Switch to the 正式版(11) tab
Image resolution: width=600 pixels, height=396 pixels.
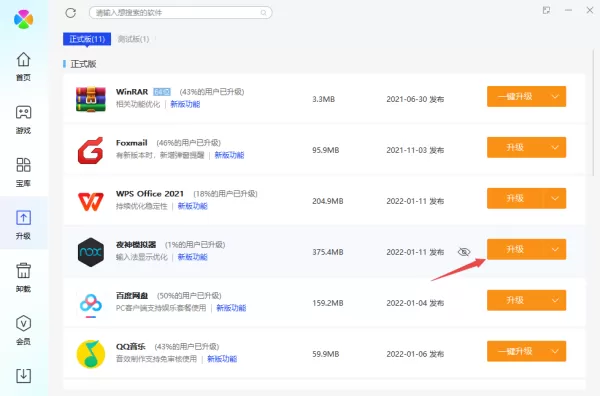click(87, 39)
